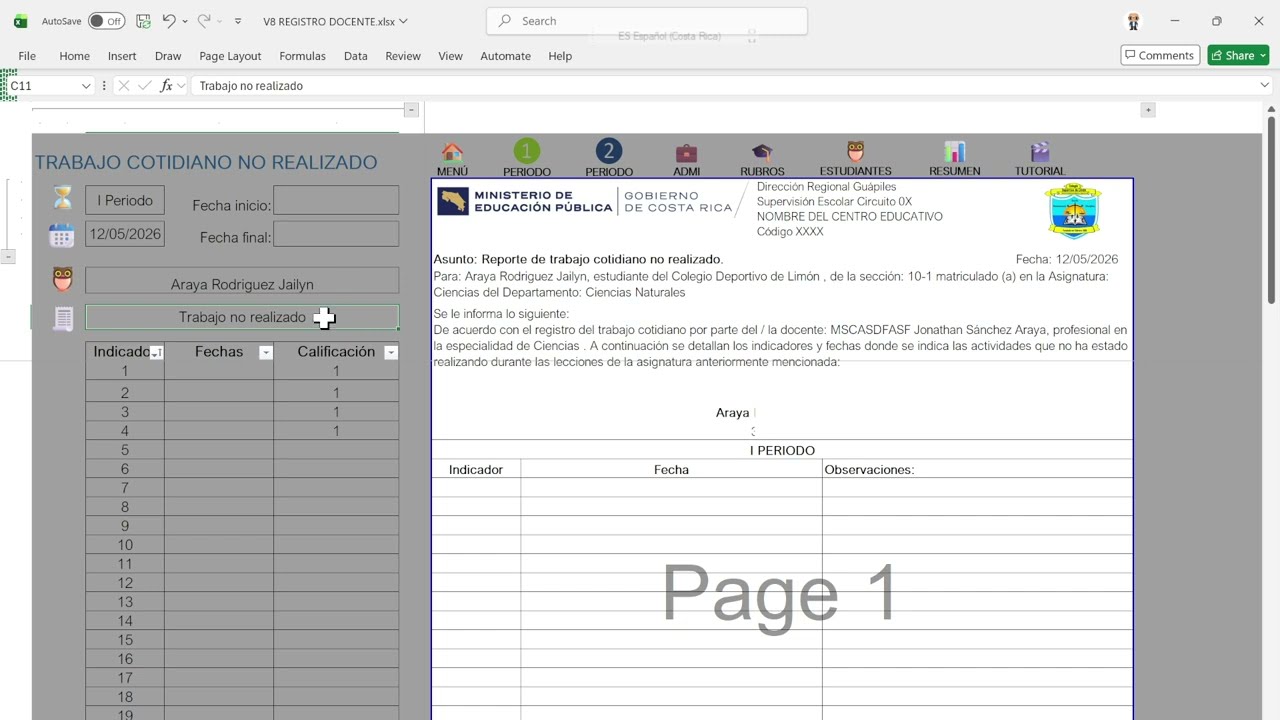Click the Ministerio de Educación Pública logo
This screenshot has width=1280, height=720.
[x=585, y=201]
